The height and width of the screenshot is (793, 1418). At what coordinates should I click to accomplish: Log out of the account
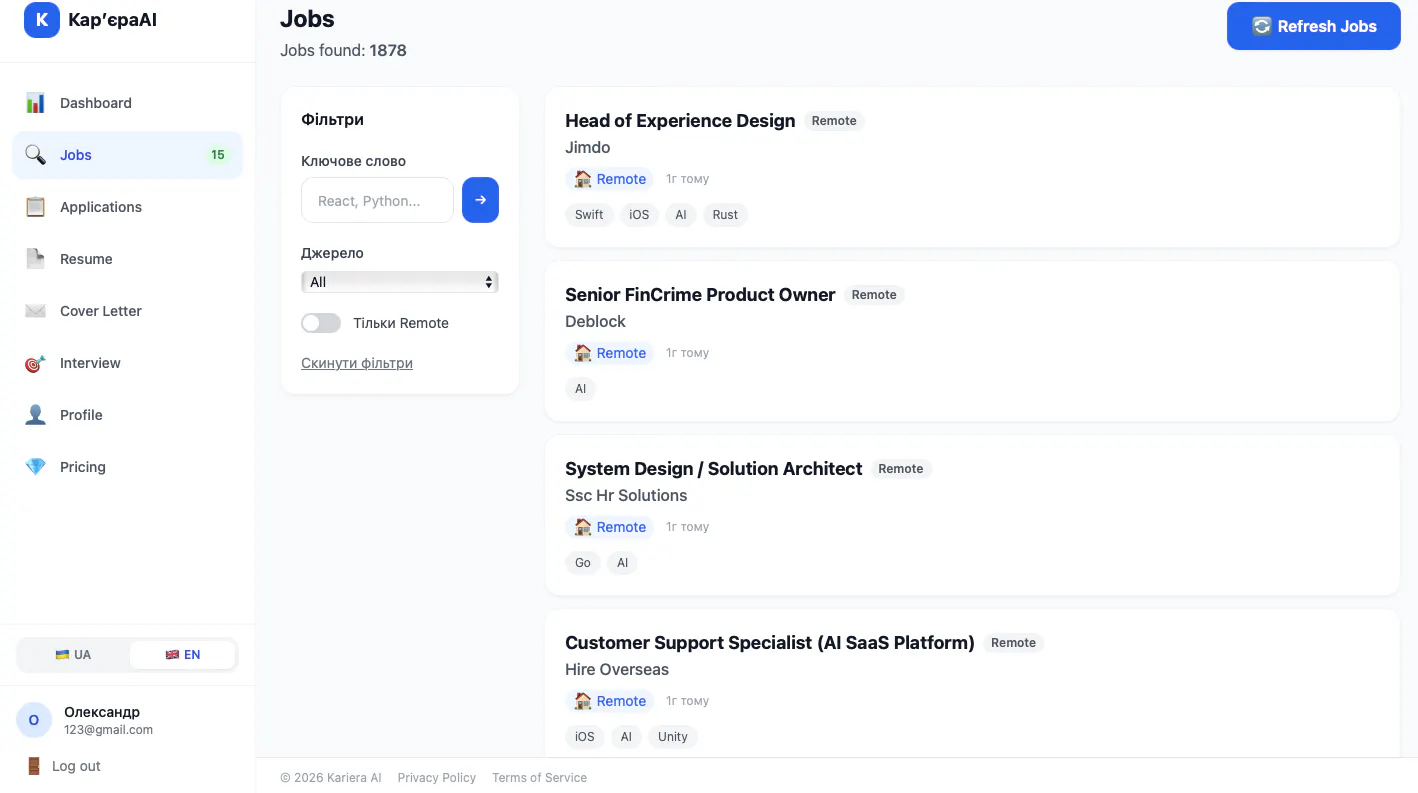[x=64, y=766]
